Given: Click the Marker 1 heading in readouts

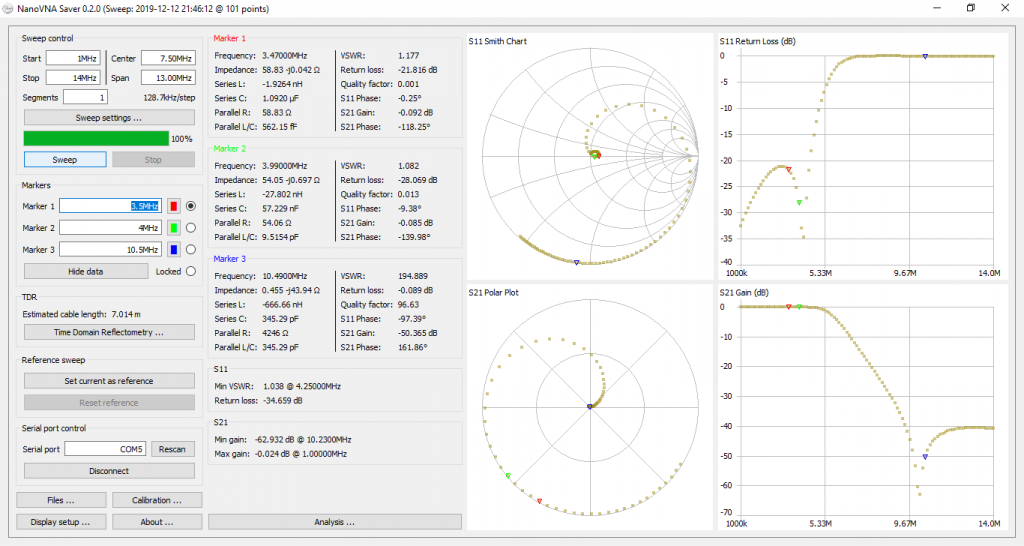Looking at the screenshot, I should click(230, 39).
